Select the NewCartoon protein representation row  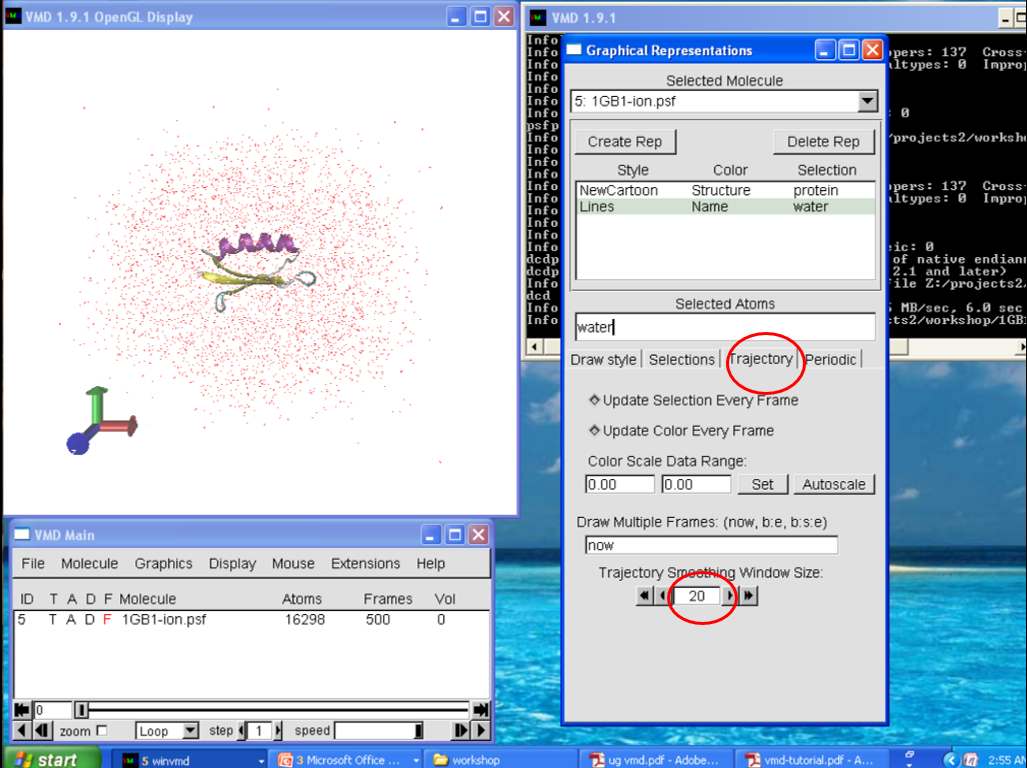[725, 191]
